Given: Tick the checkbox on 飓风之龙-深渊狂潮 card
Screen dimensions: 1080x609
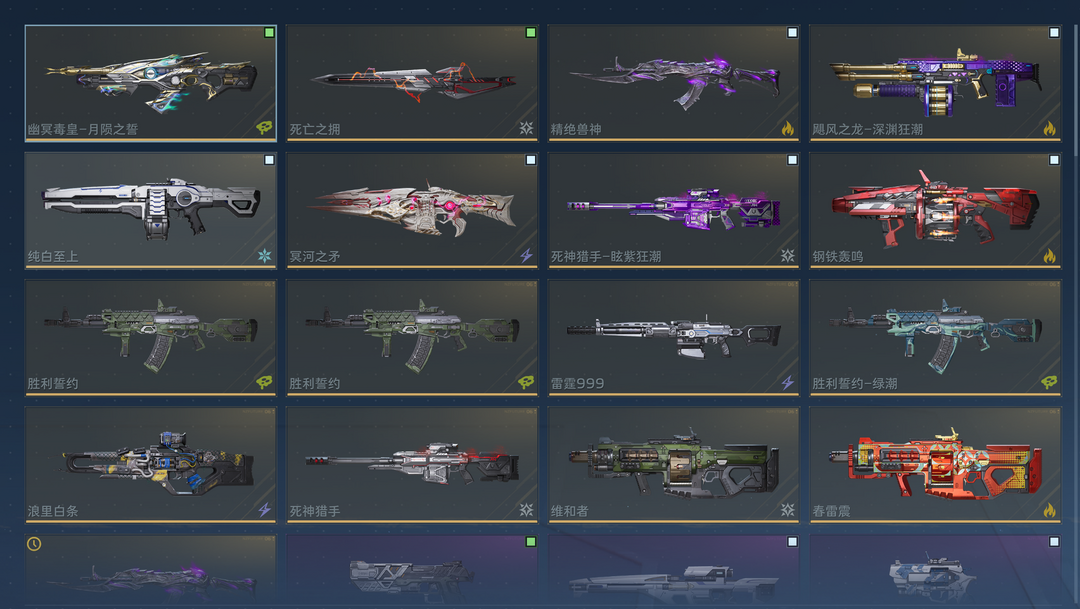Looking at the screenshot, I should (1054, 32).
